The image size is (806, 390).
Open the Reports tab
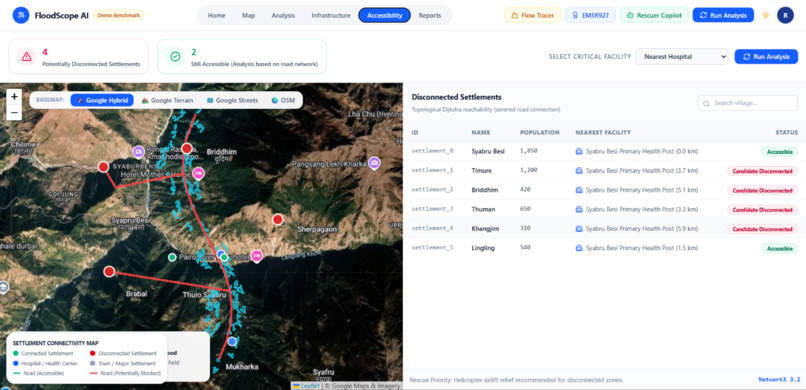(430, 15)
